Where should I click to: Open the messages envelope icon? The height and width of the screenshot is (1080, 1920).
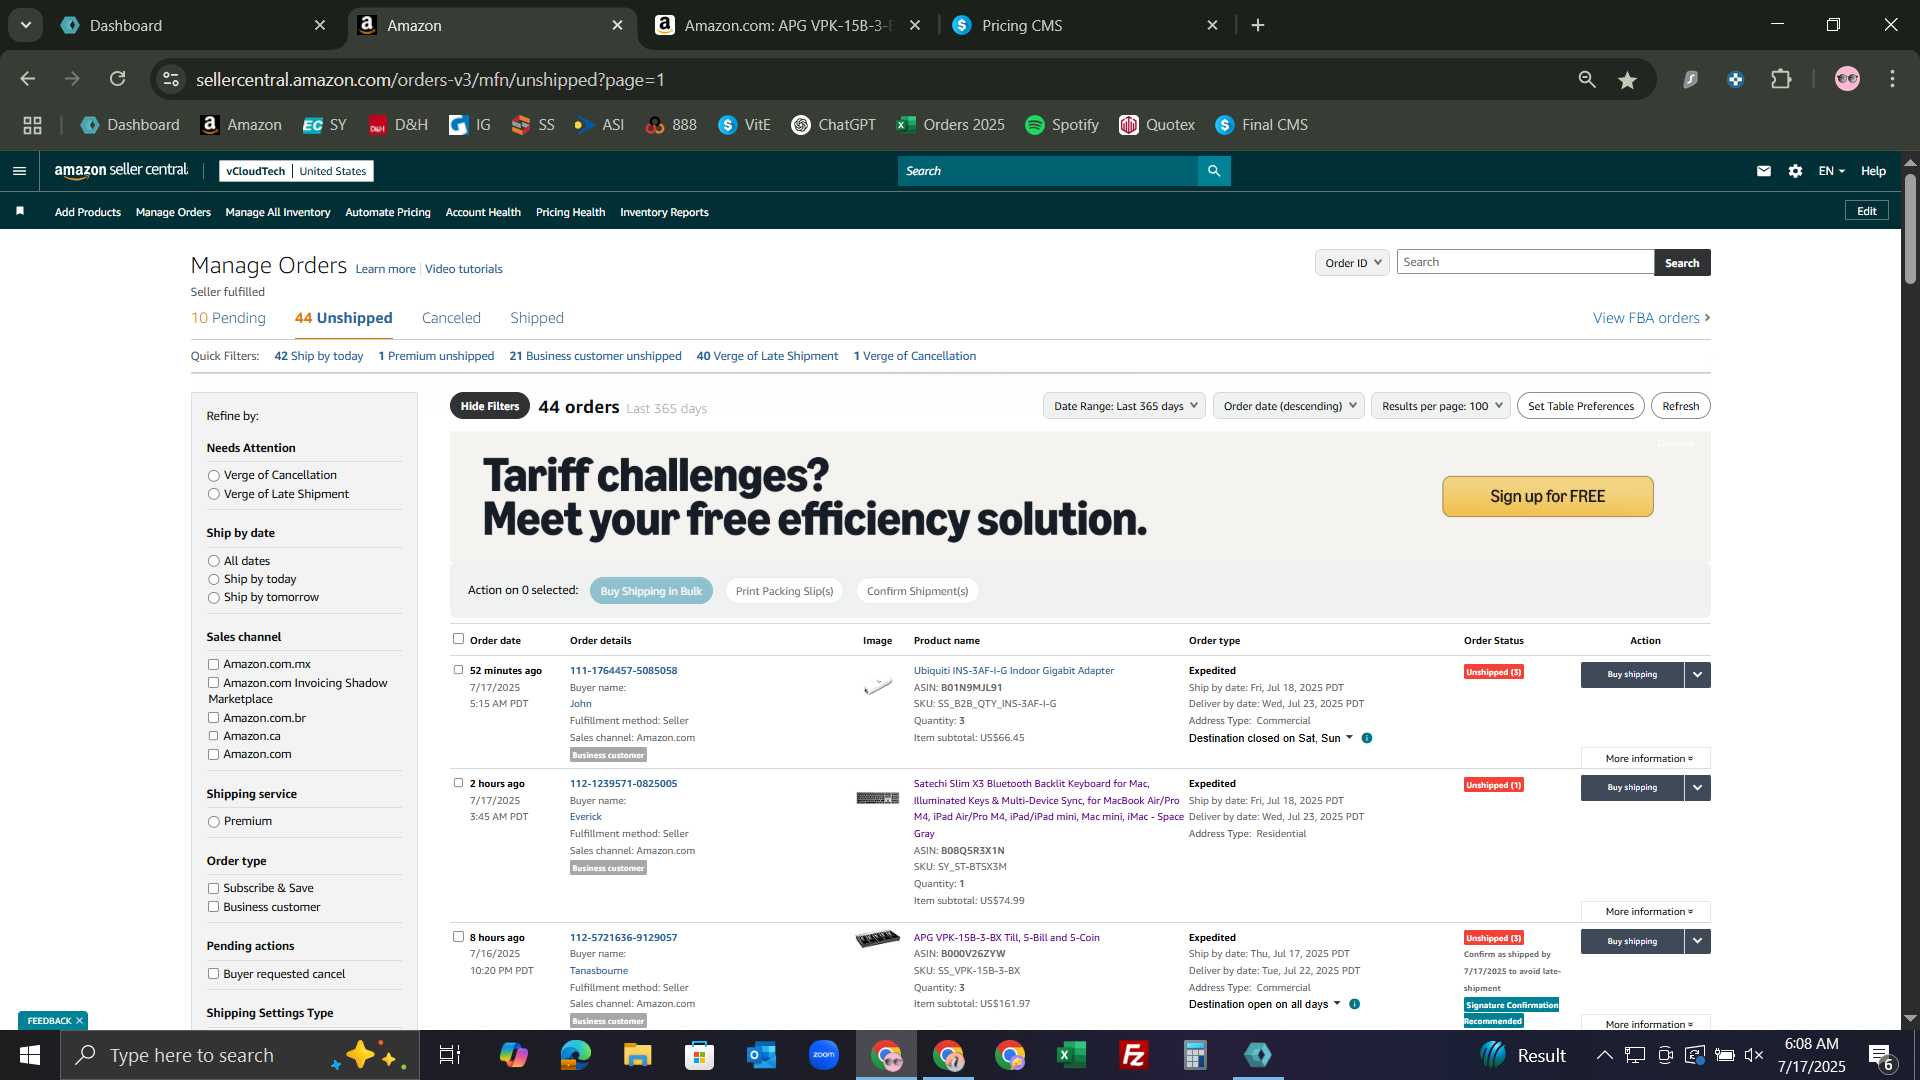click(x=1764, y=171)
